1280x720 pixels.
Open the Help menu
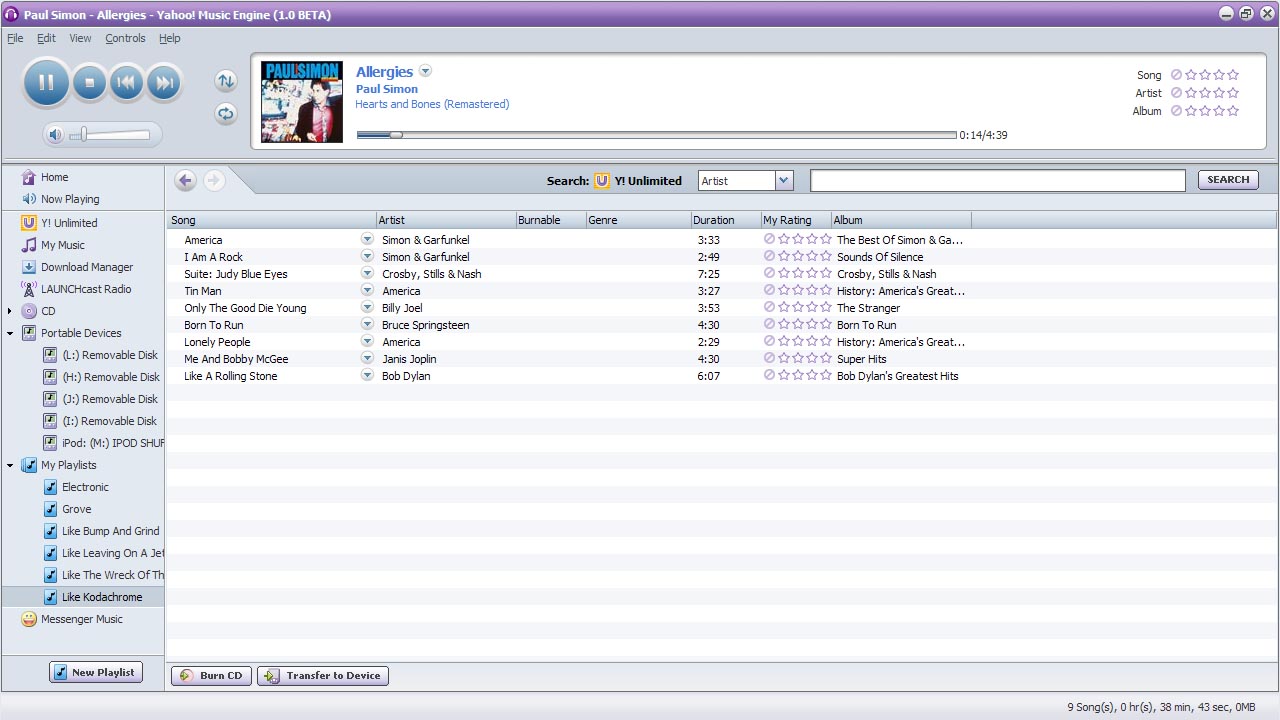pyautogui.click(x=170, y=38)
